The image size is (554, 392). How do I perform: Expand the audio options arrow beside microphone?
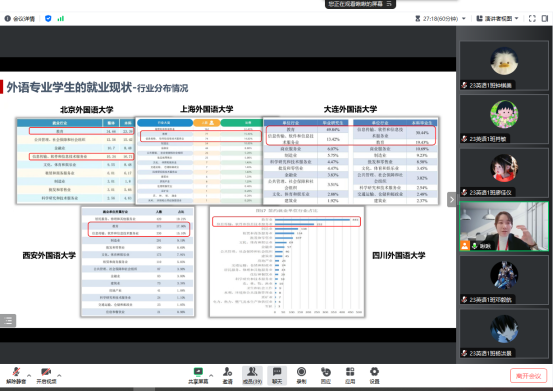coord(29,375)
